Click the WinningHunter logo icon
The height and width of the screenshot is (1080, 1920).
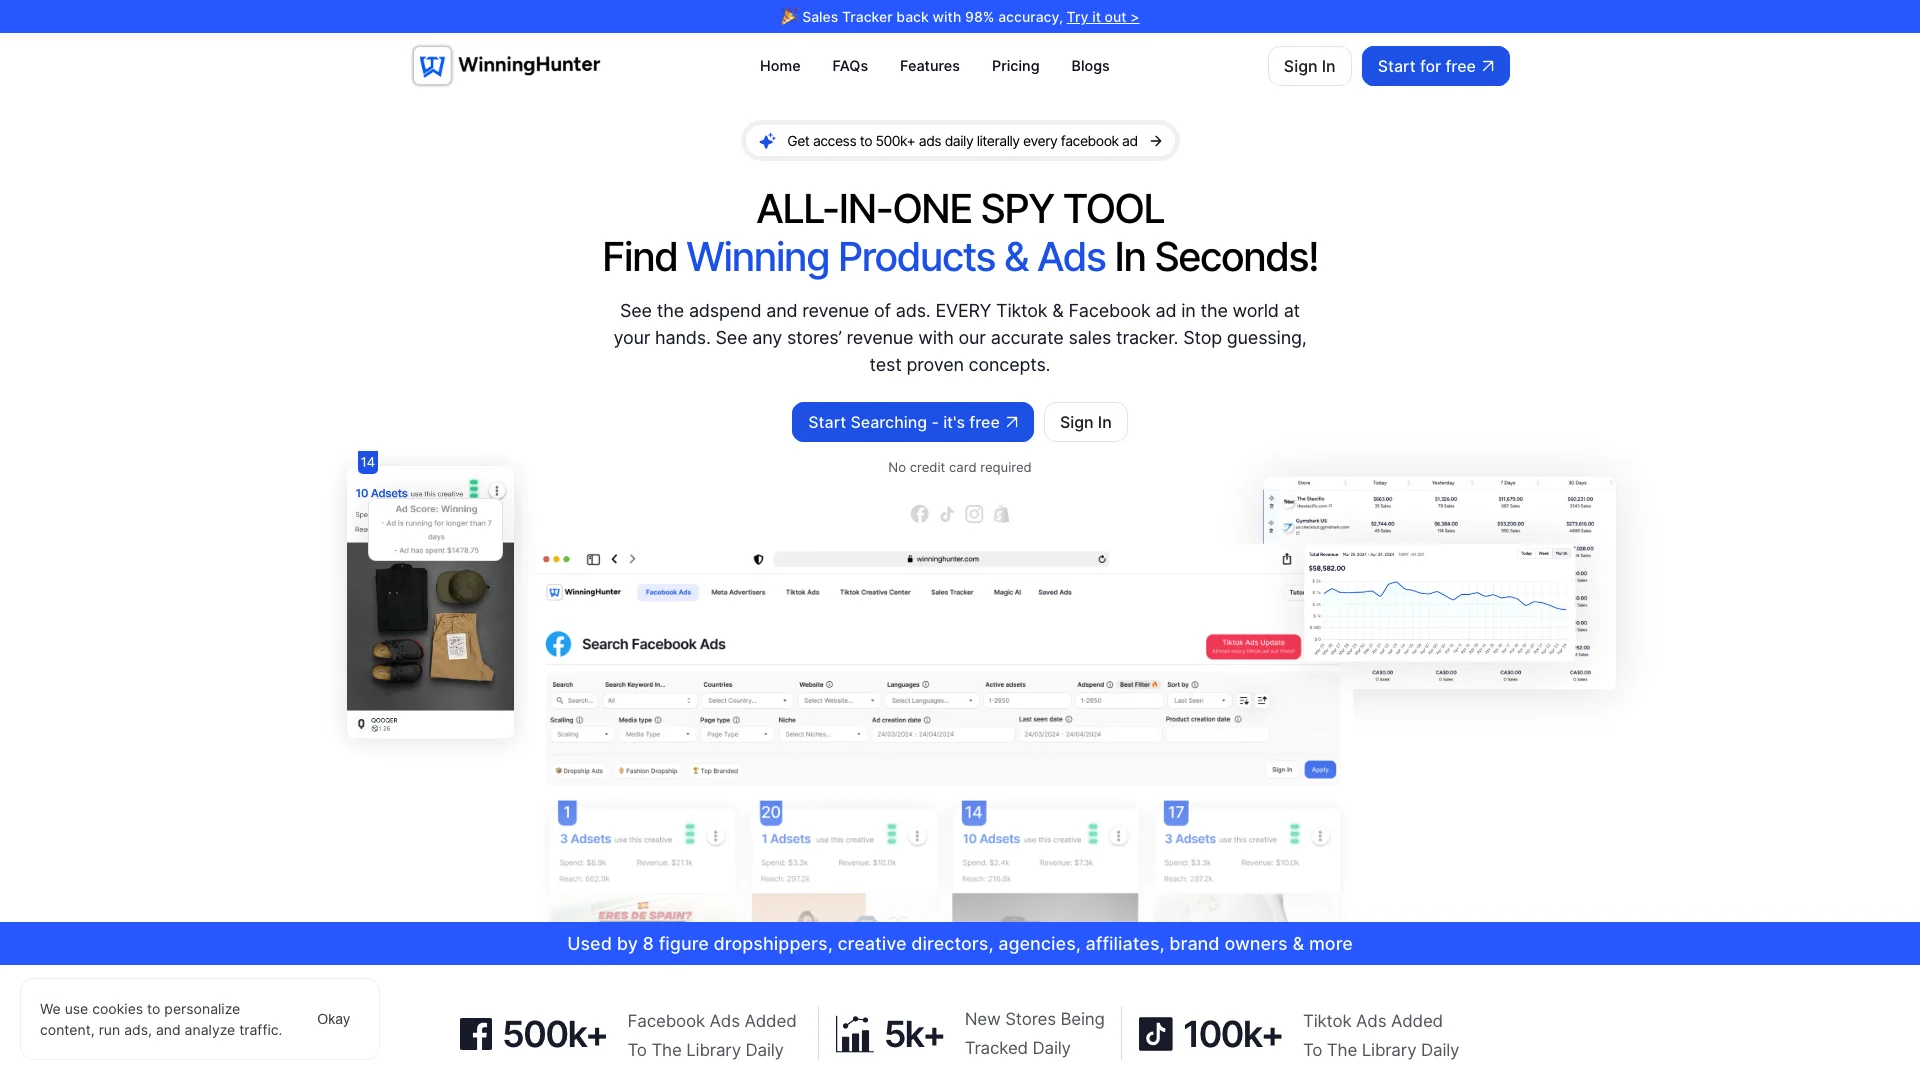[431, 65]
